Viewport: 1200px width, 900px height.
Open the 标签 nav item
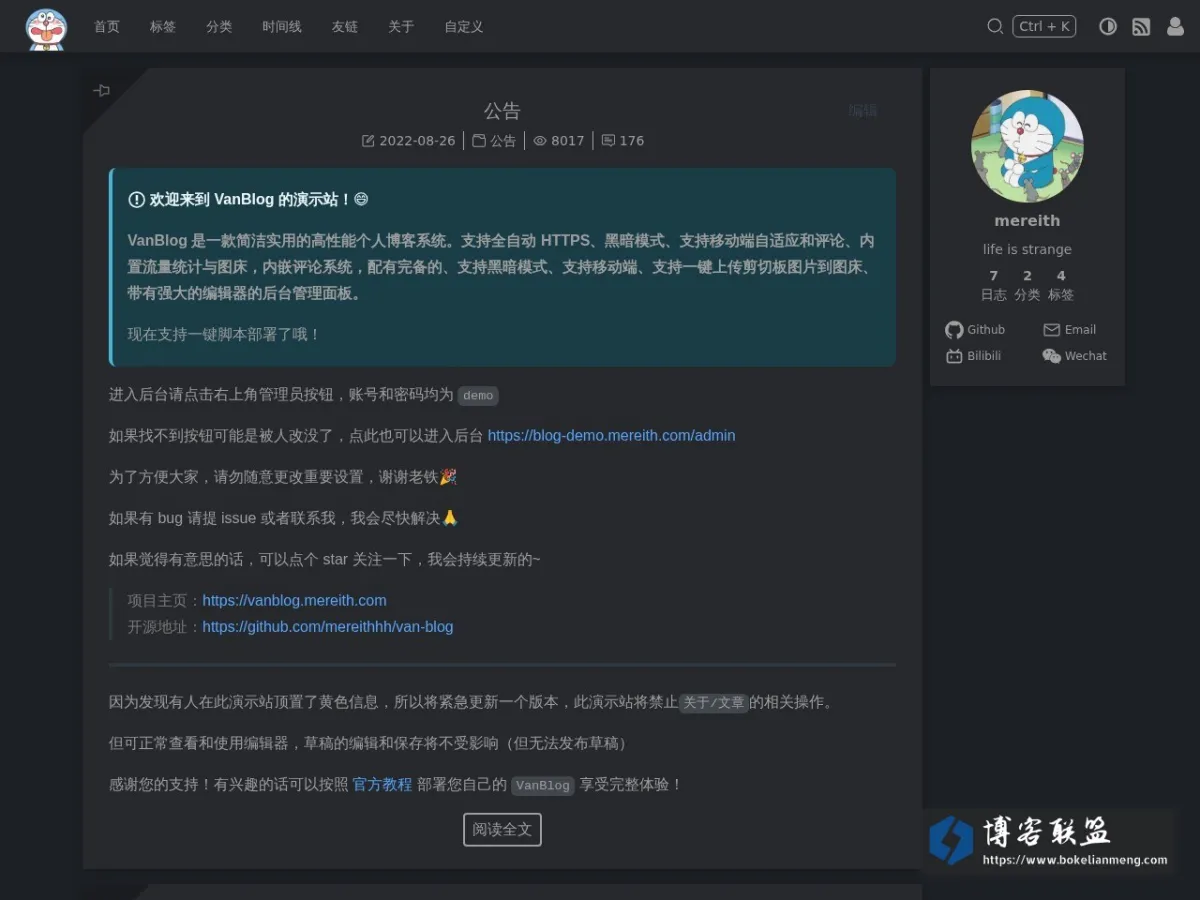[163, 27]
